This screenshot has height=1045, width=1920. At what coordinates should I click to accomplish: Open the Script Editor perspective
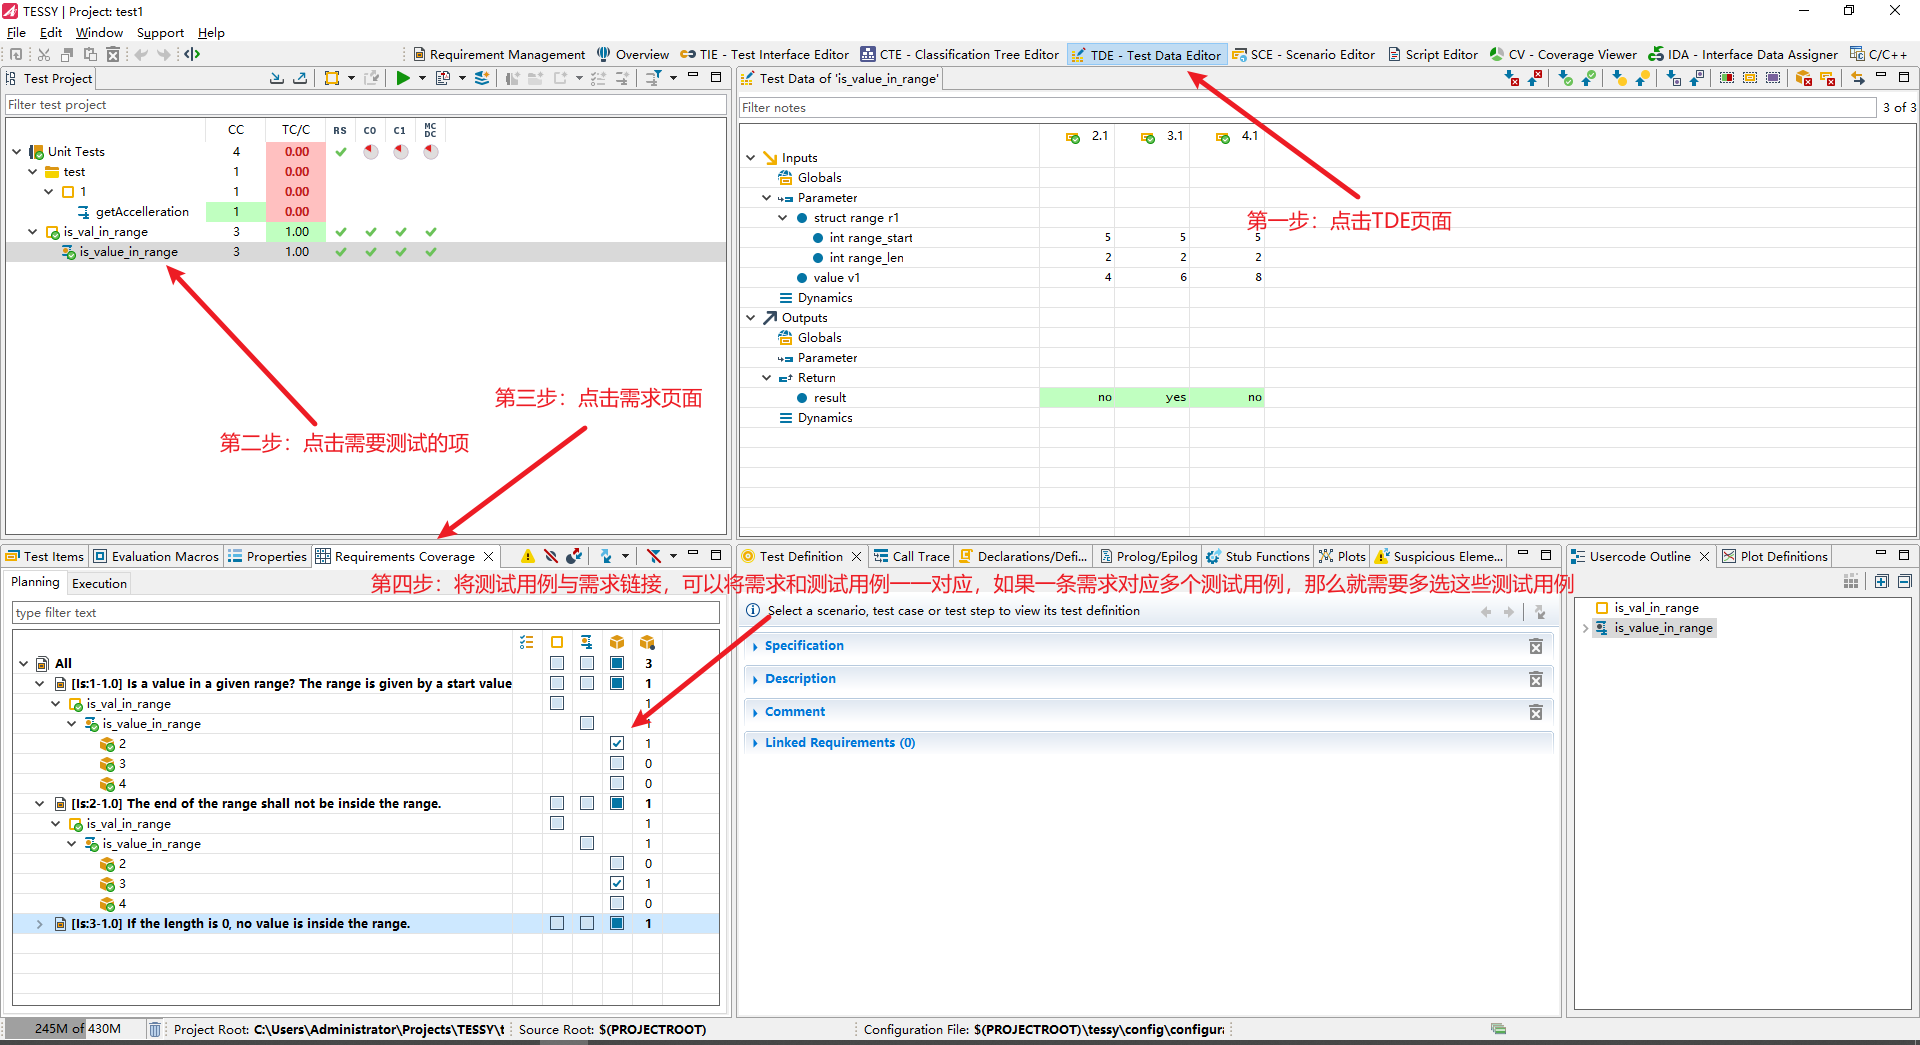(x=1433, y=55)
